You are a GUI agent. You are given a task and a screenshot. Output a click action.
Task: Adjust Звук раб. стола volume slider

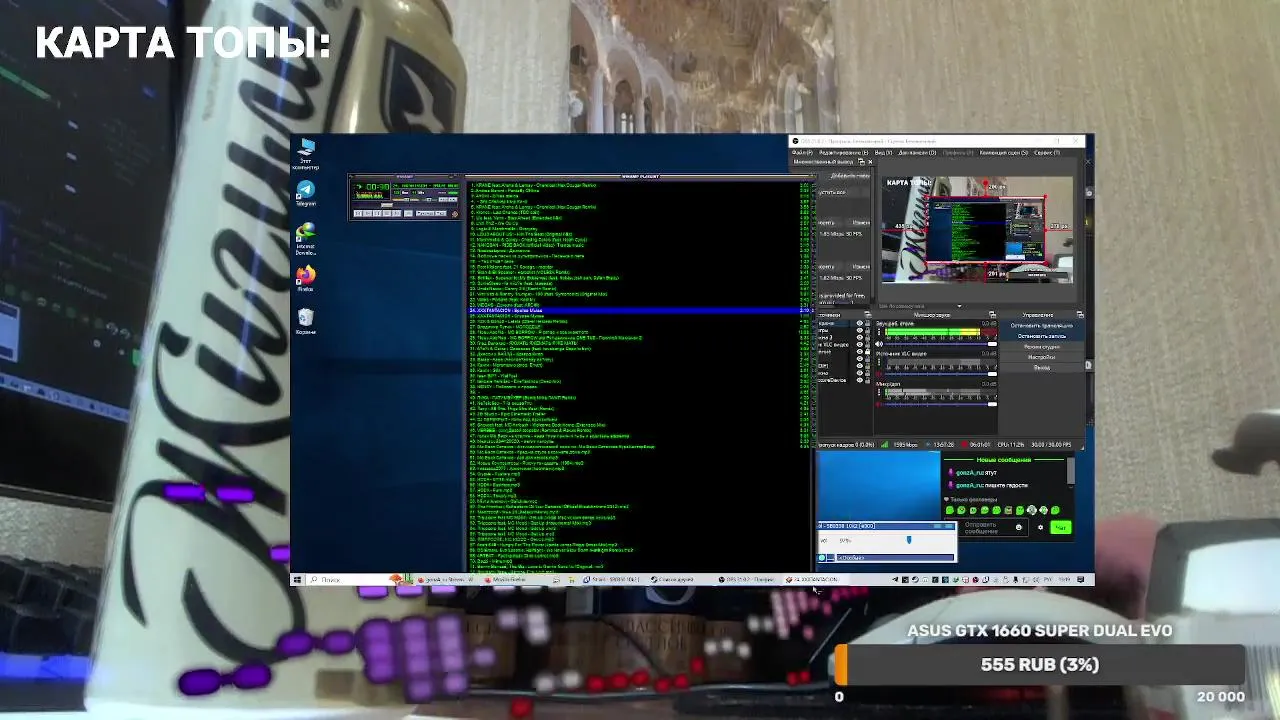coord(940,344)
